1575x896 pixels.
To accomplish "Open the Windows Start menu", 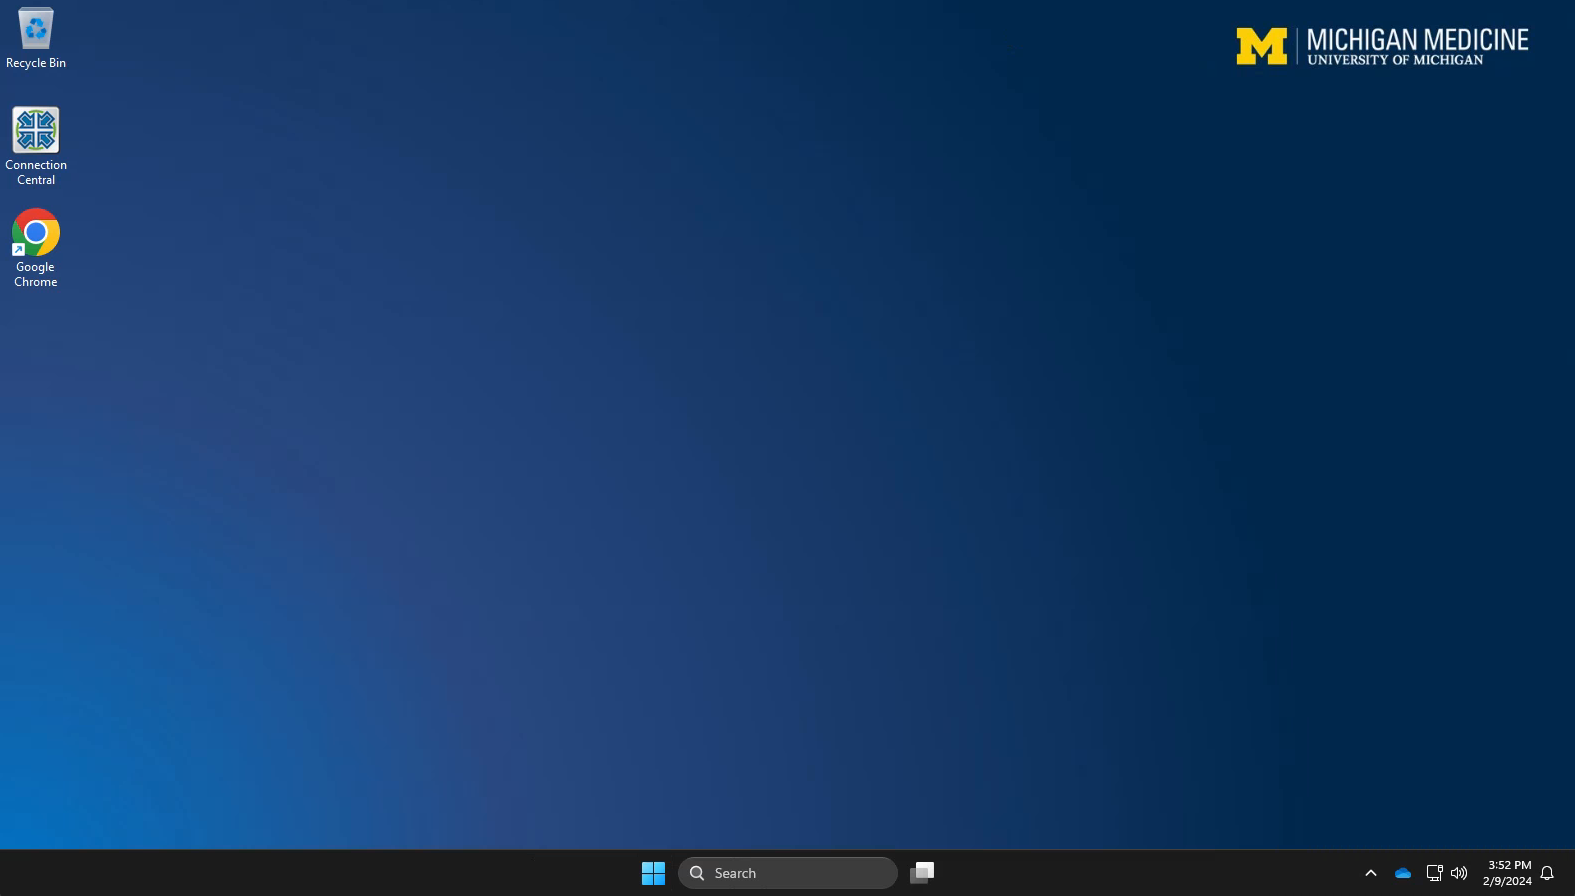I will (x=653, y=873).
